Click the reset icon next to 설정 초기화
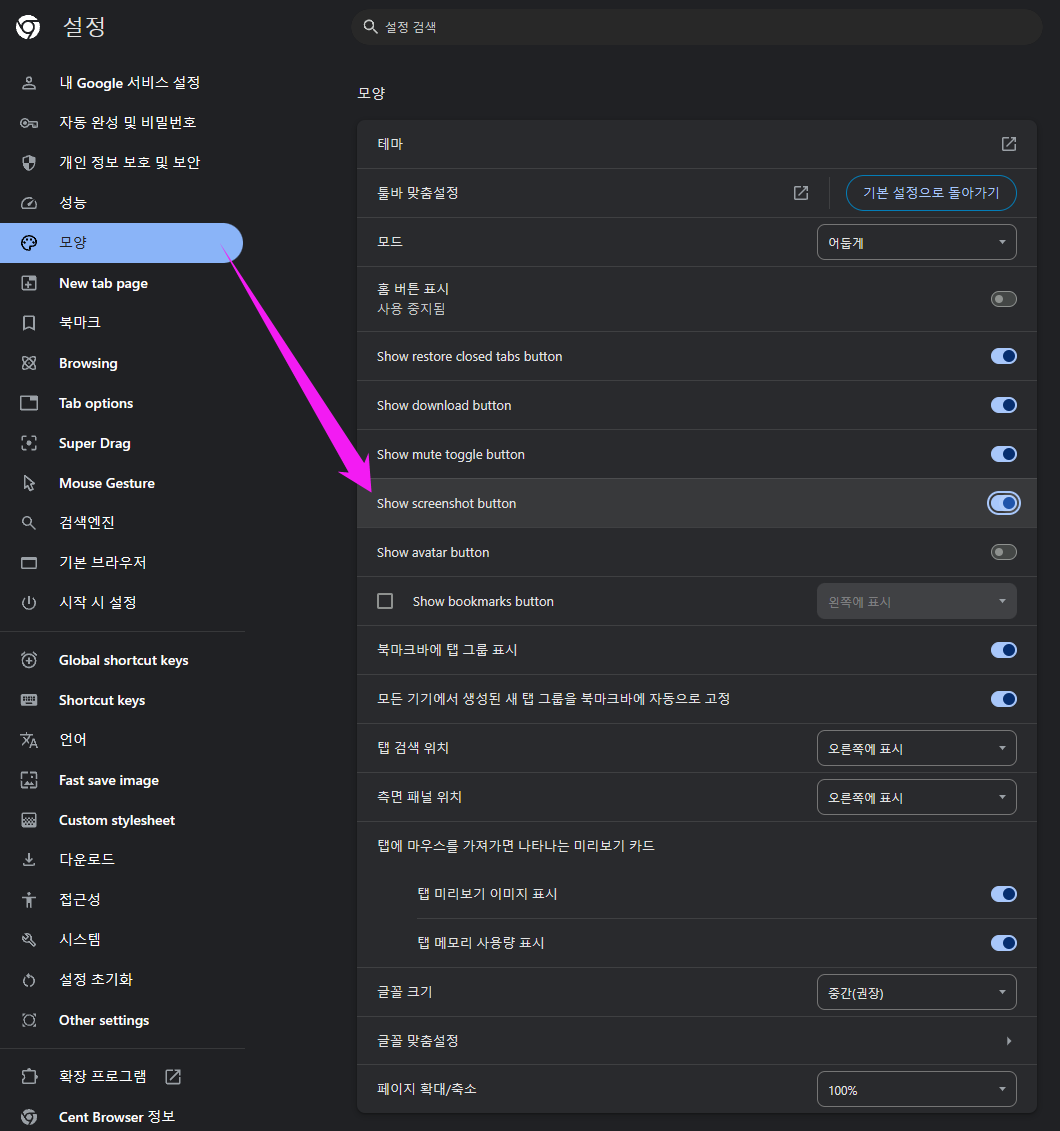The width and height of the screenshot is (1060, 1131). coord(29,980)
